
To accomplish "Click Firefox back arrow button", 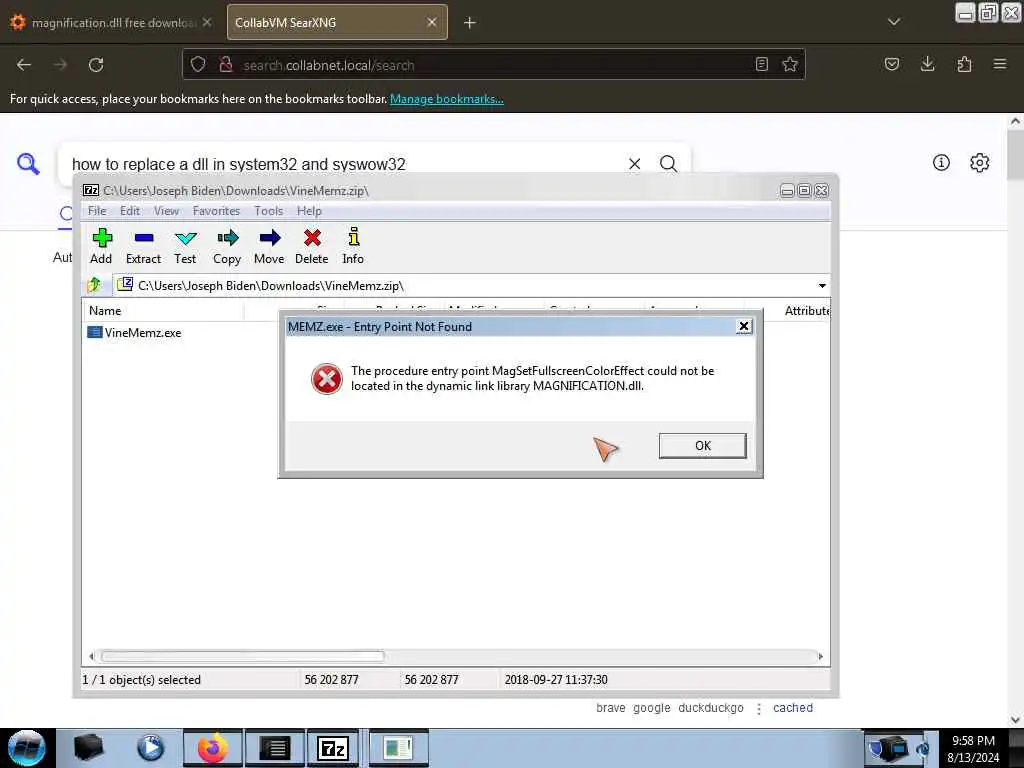I will point(24,65).
